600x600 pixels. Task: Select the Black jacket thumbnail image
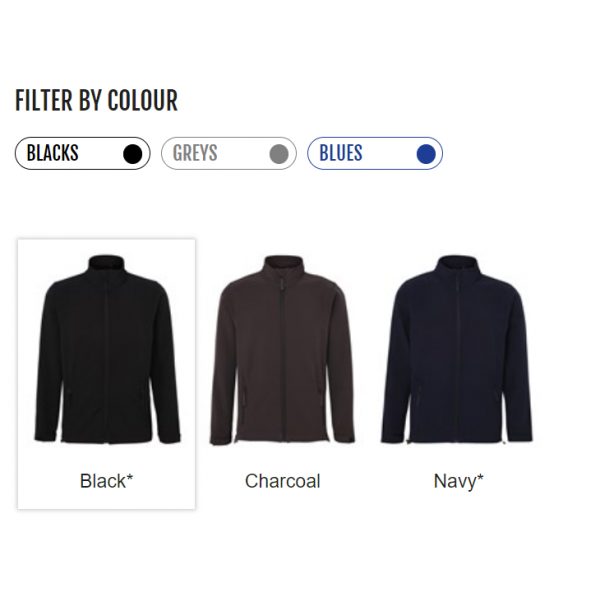click(107, 350)
